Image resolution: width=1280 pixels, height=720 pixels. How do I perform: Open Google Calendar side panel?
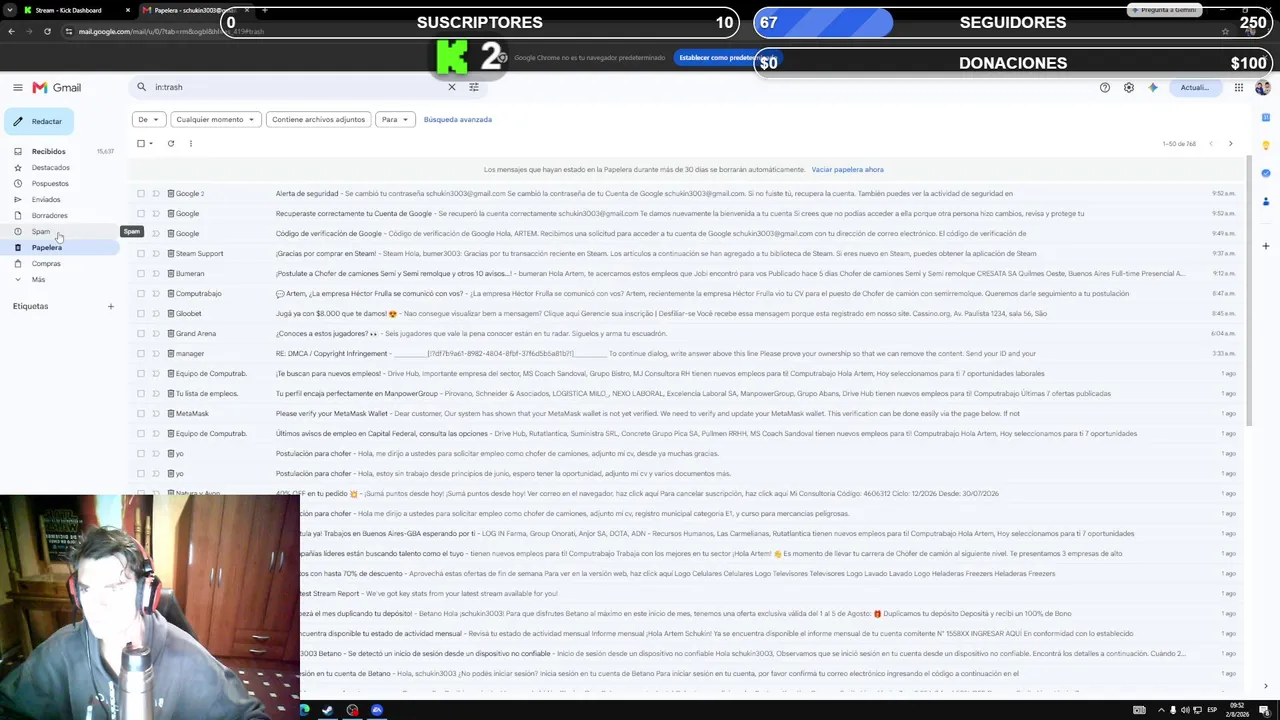tap(1266, 117)
